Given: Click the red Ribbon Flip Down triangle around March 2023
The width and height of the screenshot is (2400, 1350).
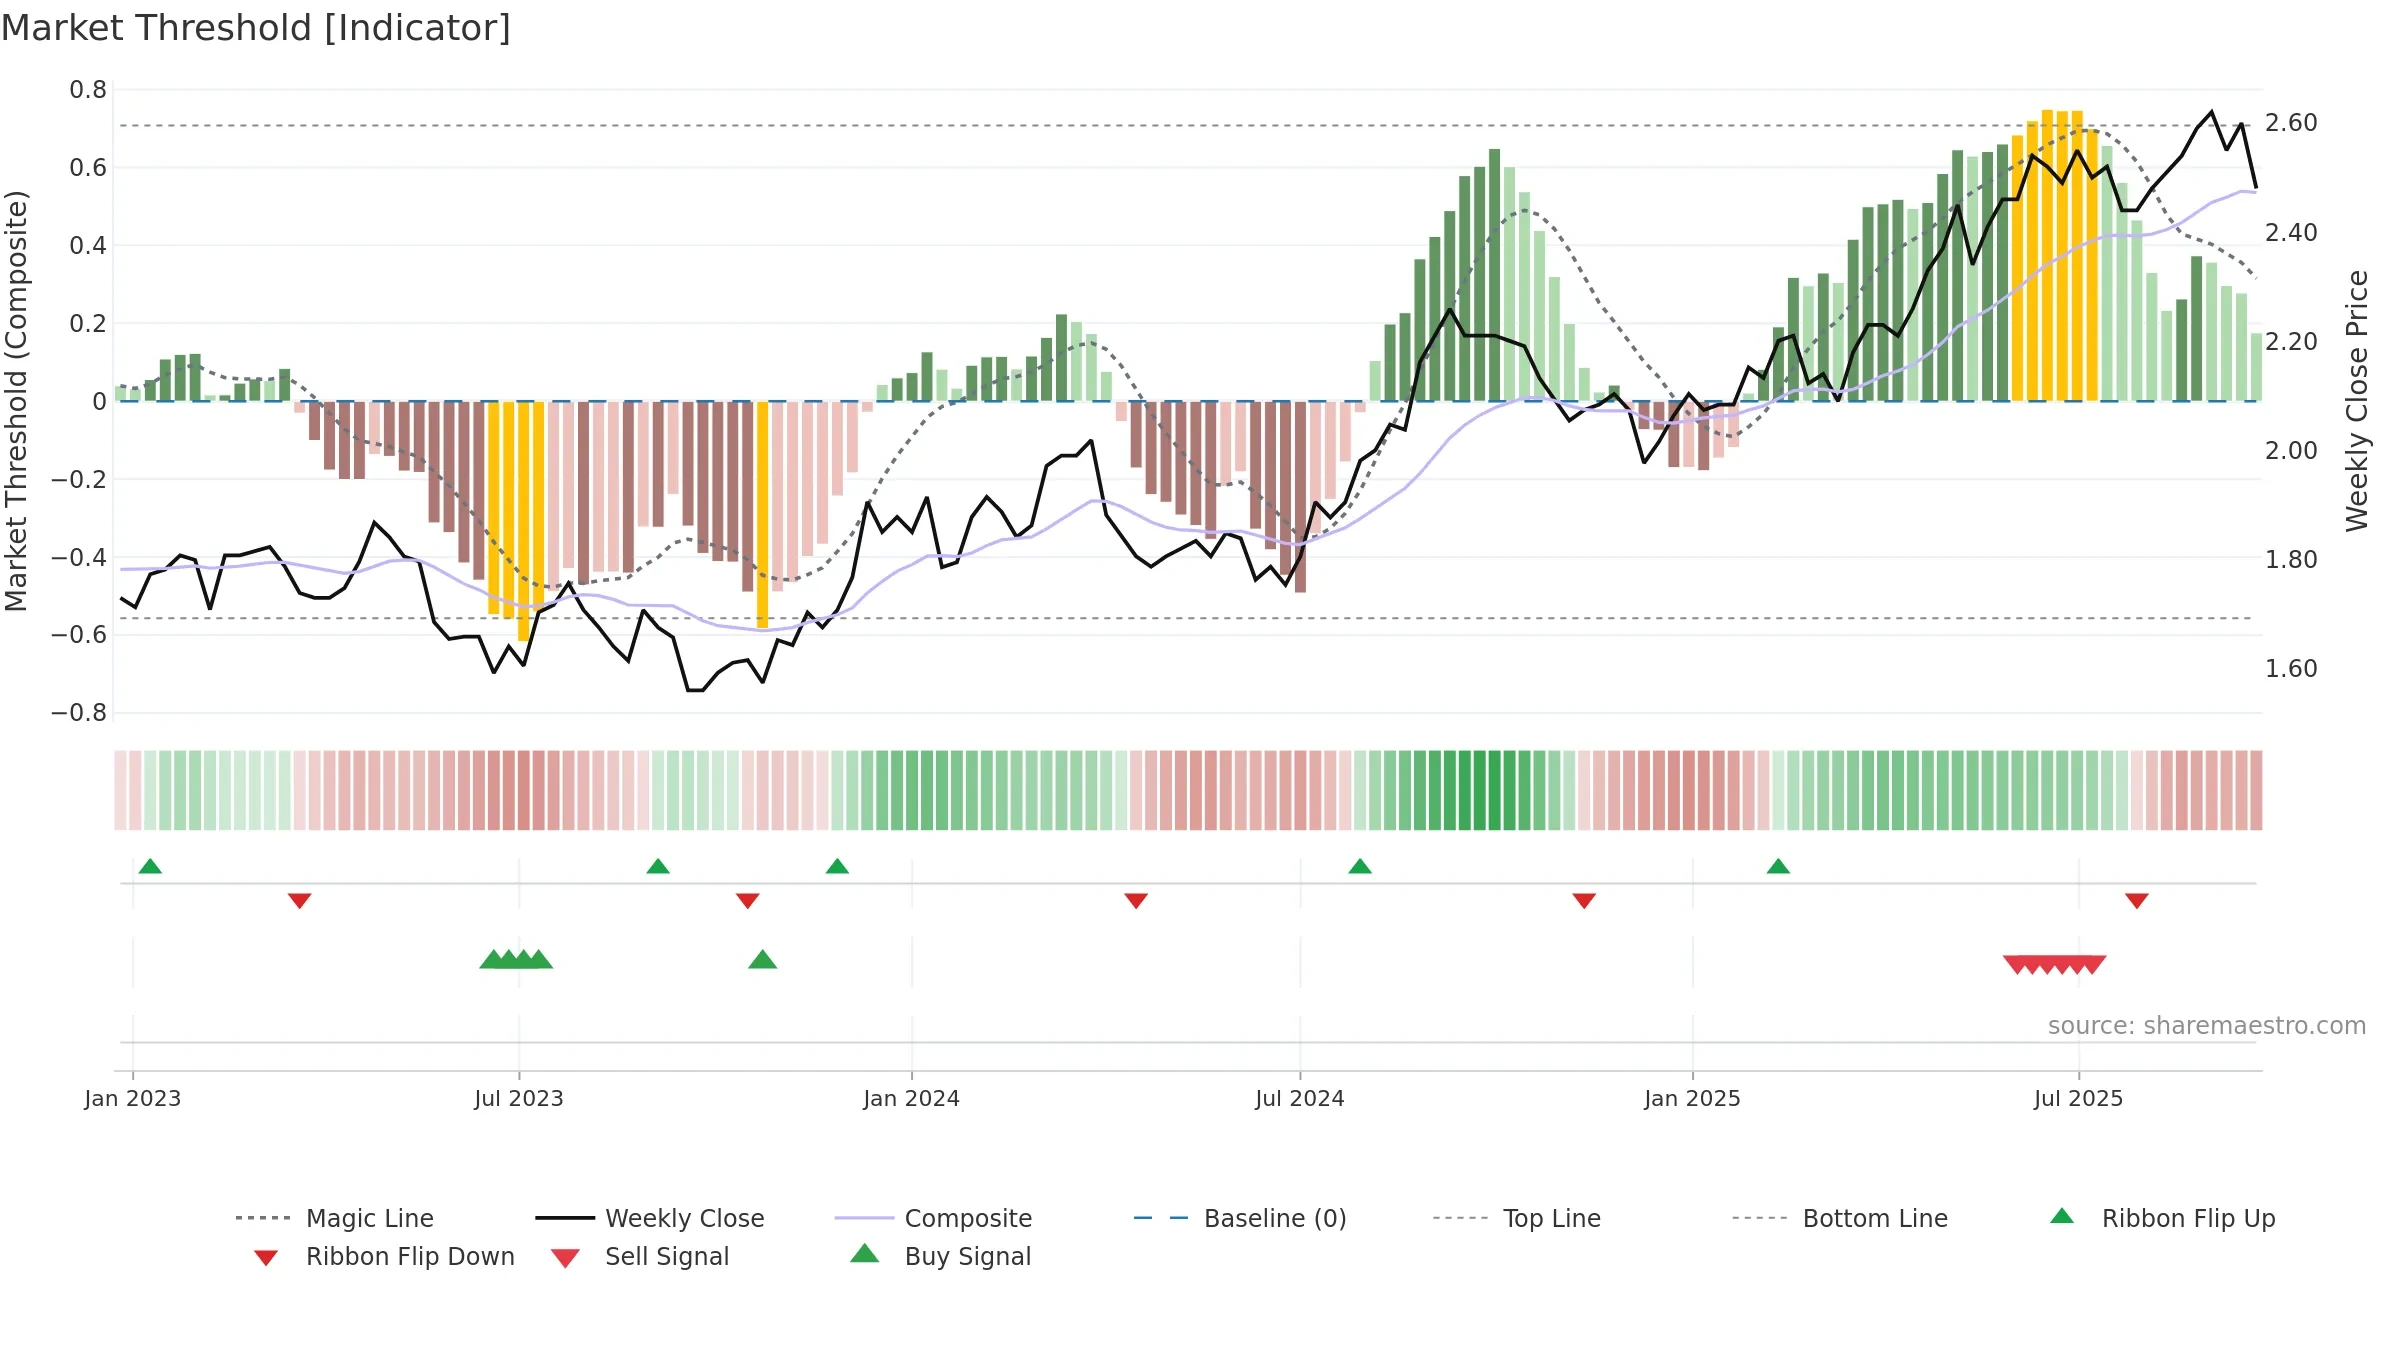Looking at the screenshot, I should click(299, 901).
